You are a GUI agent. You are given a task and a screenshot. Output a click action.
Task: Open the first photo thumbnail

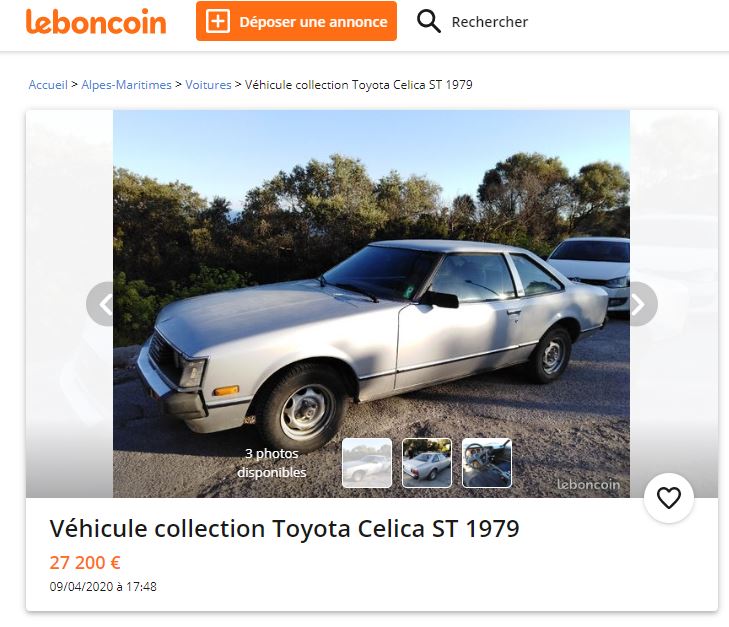pyautogui.click(x=367, y=463)
